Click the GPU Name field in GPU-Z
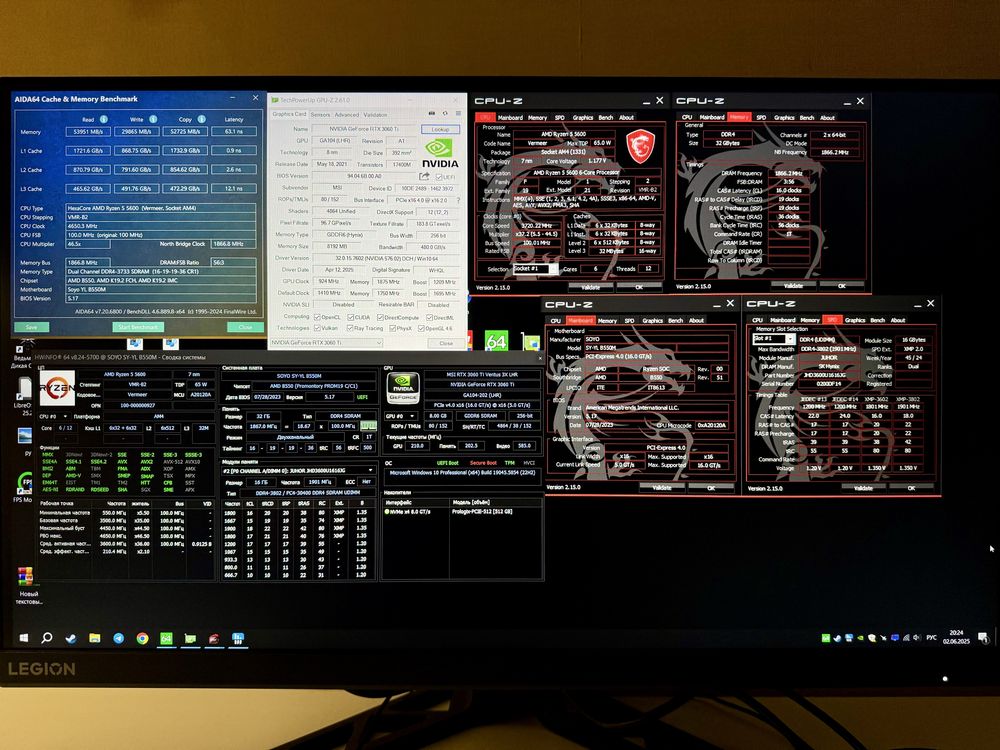Image resolution: width=1000 pixels, height=750 pixels. (364, 129)
